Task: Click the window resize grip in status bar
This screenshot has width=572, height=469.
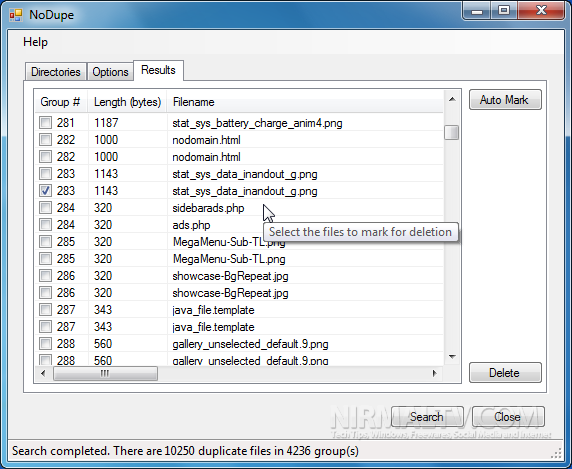Action: 556,453
